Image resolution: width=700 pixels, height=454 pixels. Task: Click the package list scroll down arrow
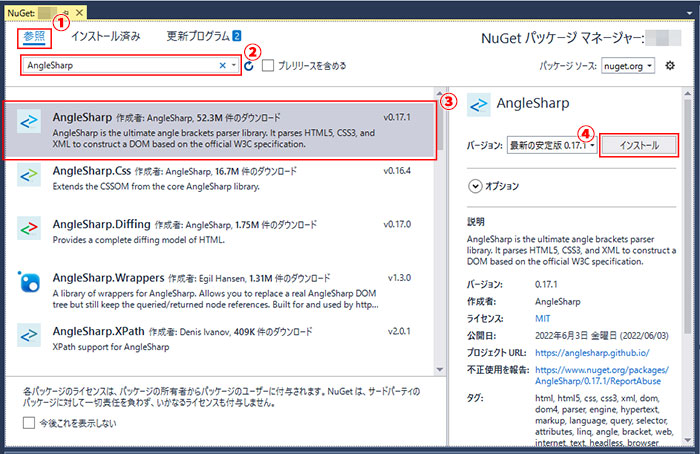pyautogui.click(x=440, y=370)
